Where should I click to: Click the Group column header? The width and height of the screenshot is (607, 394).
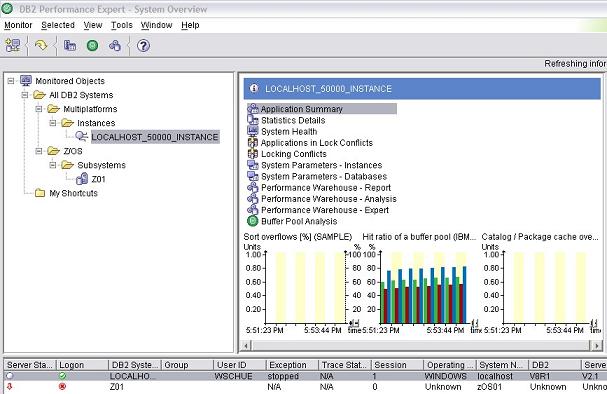187,365
